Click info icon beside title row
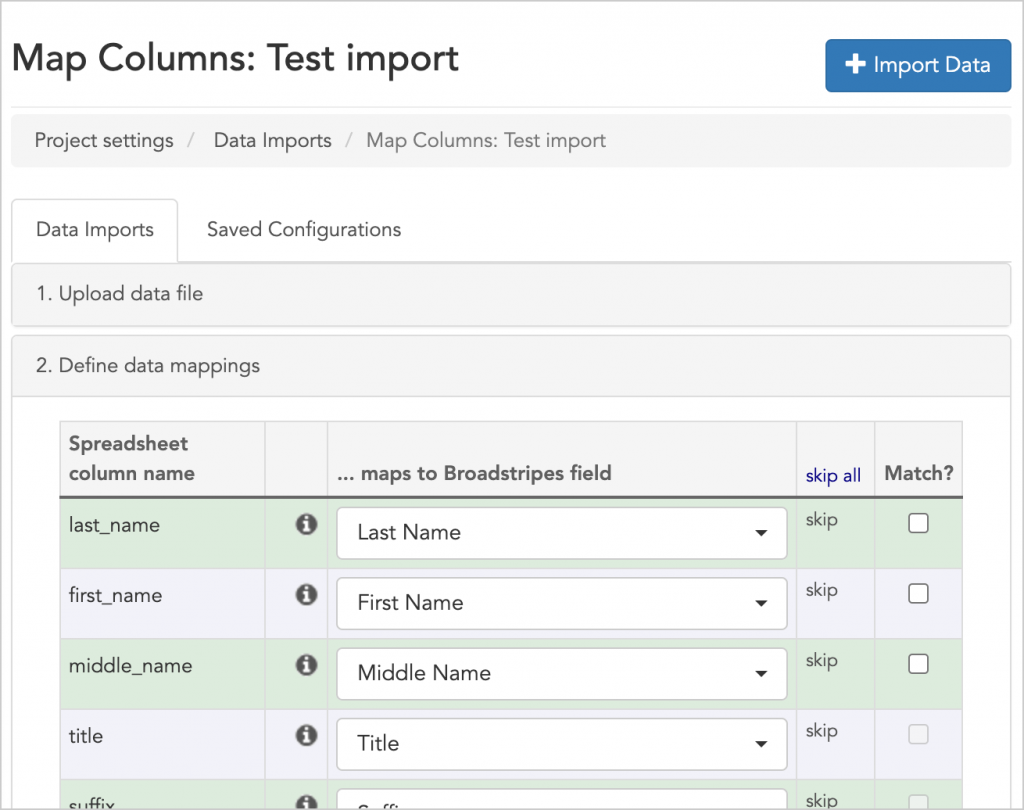1024x810 pixels. point(307,735)
